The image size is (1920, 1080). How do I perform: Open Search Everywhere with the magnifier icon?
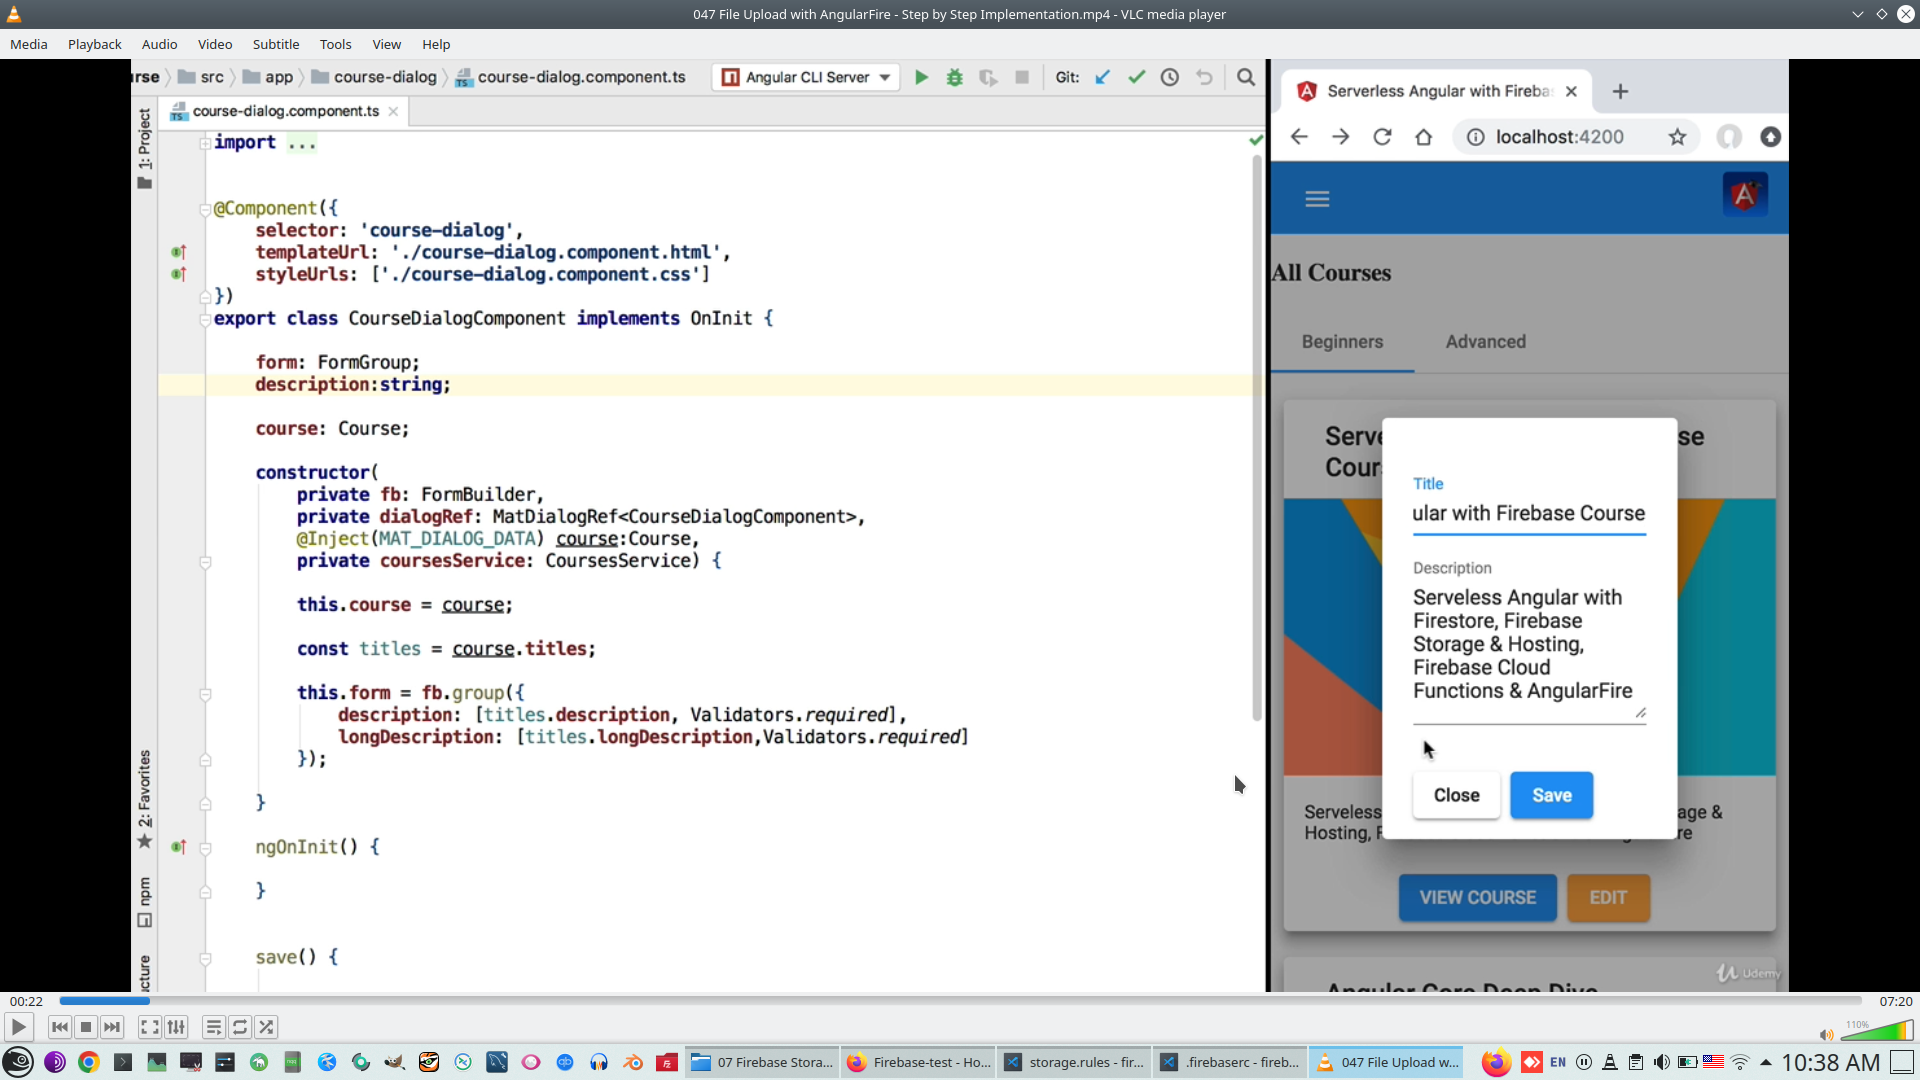pos(1246,77)
